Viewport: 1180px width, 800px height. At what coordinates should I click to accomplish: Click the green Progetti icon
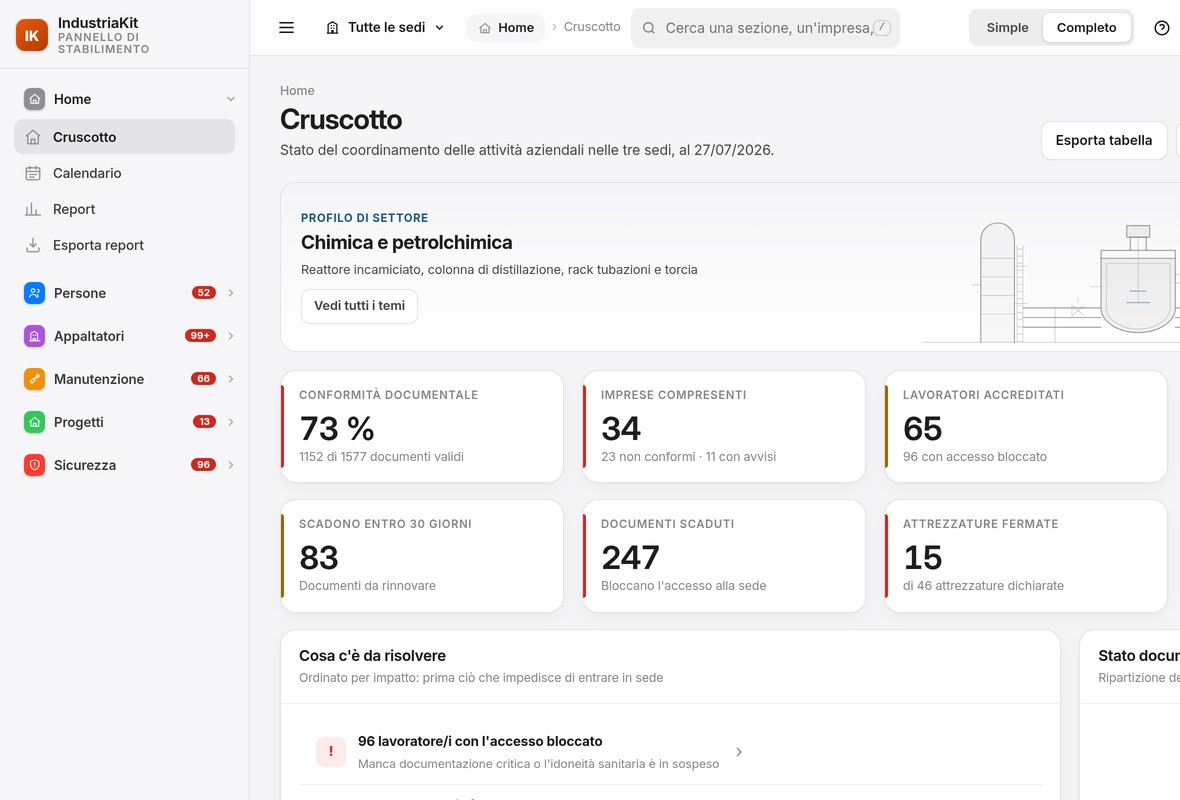pos(35,421)
